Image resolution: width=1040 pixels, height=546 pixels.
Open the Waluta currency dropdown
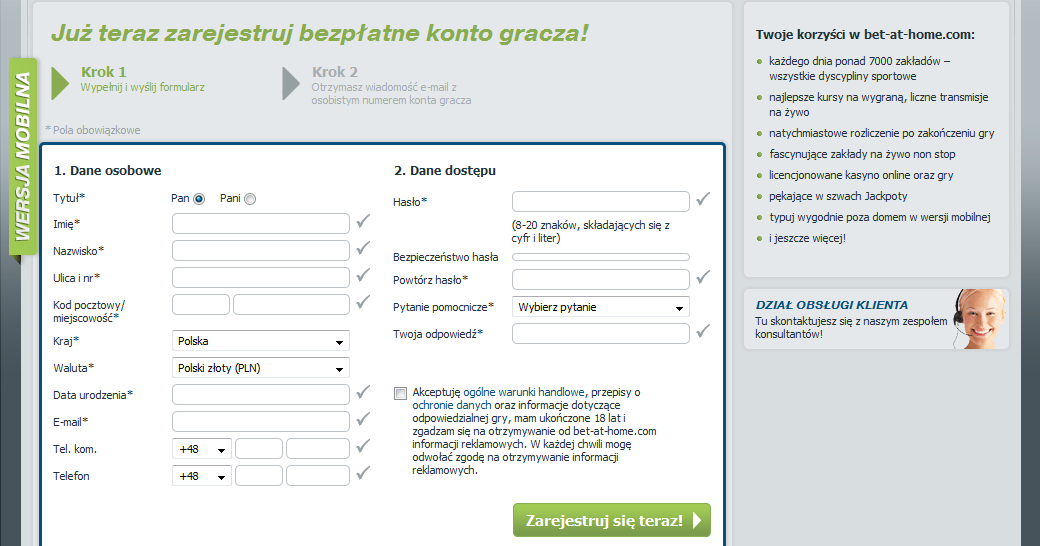coord(261,368)
